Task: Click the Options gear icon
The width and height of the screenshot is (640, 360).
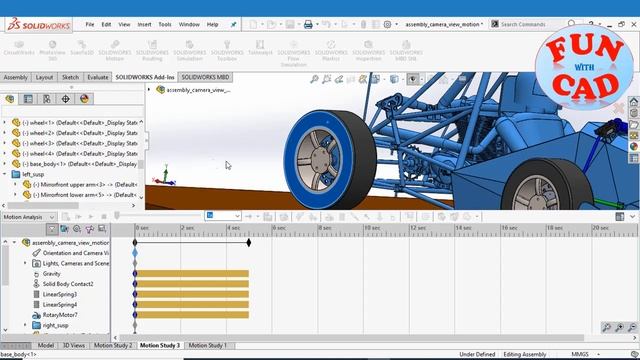Action: [387, 24]
